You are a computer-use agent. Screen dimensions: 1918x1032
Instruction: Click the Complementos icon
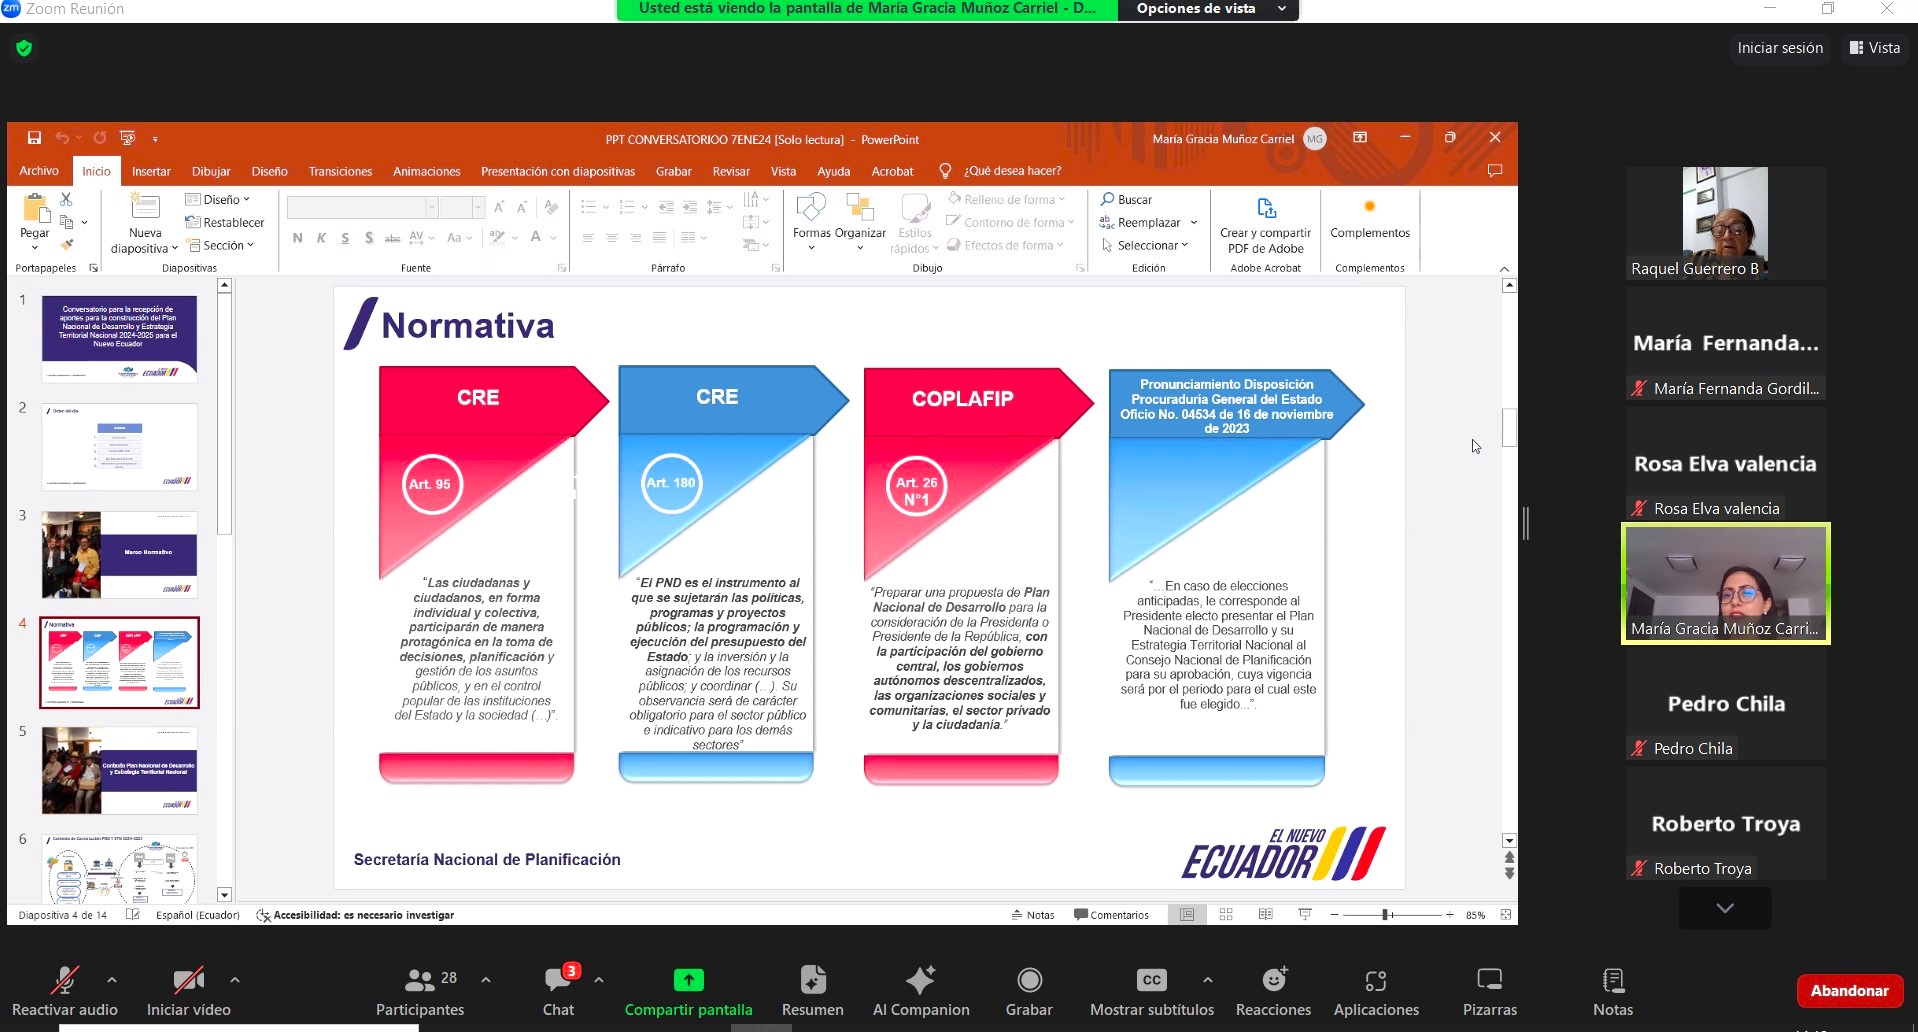[1370, 207]
